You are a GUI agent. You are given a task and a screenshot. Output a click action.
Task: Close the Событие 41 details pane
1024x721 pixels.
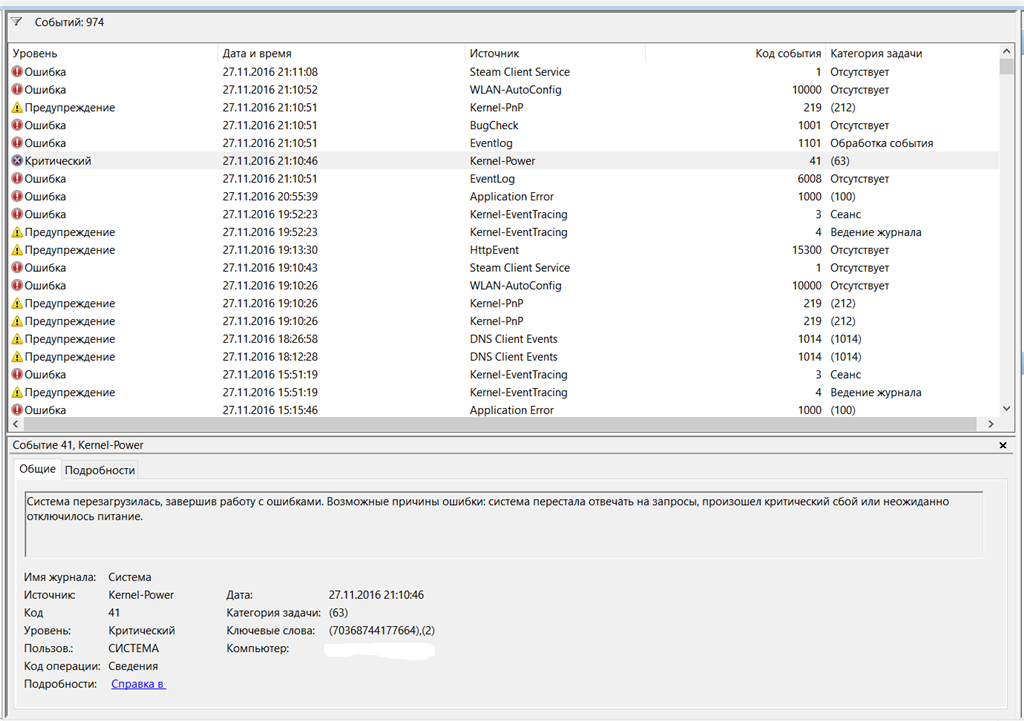pos(1003,445)
